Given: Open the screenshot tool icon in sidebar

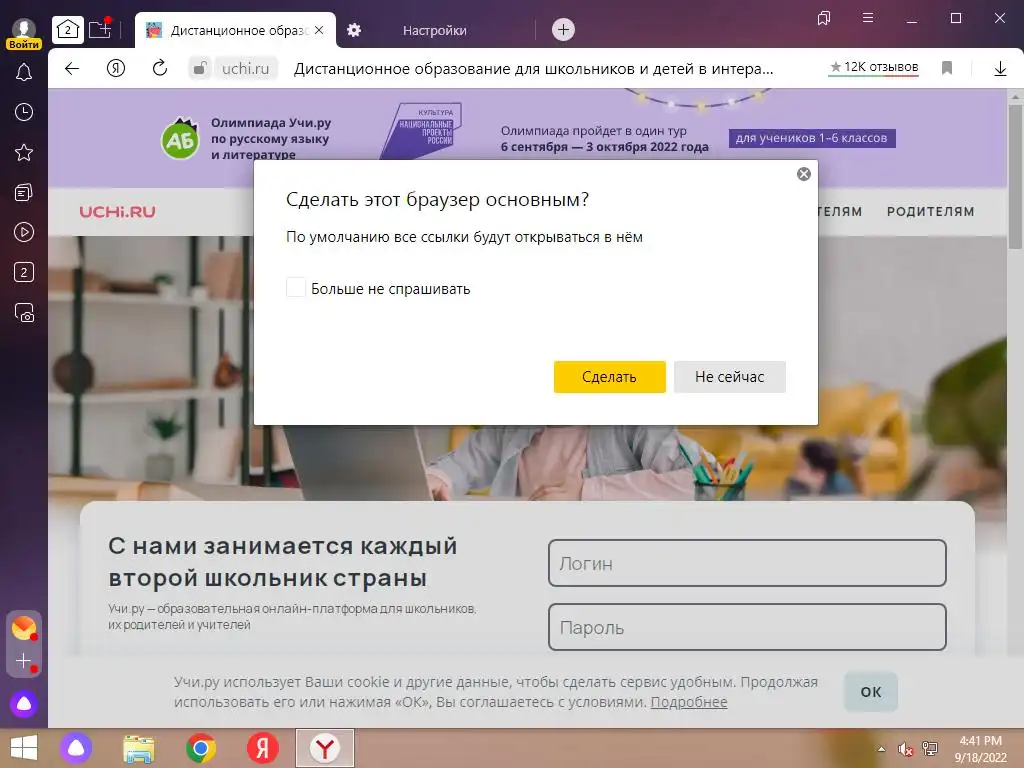Looking at the screenshot, I should 24,313.
